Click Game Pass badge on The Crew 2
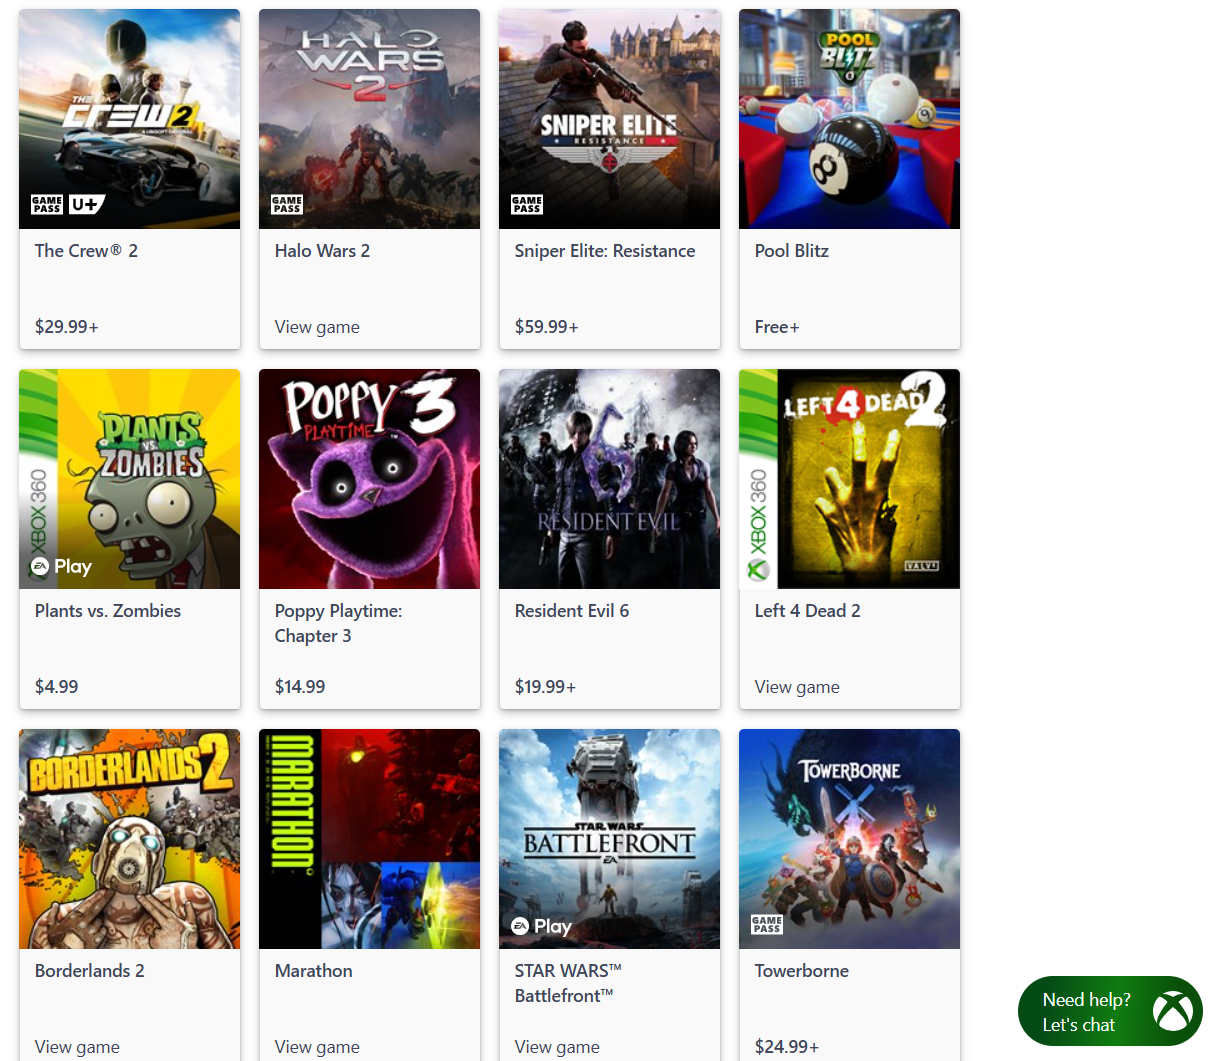Screen dimensions: 1211x1061 pos(47,205)
